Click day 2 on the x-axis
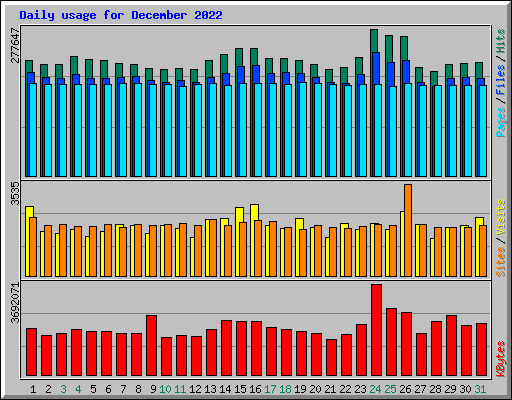The image size is (512, 400). coord(48,389)
